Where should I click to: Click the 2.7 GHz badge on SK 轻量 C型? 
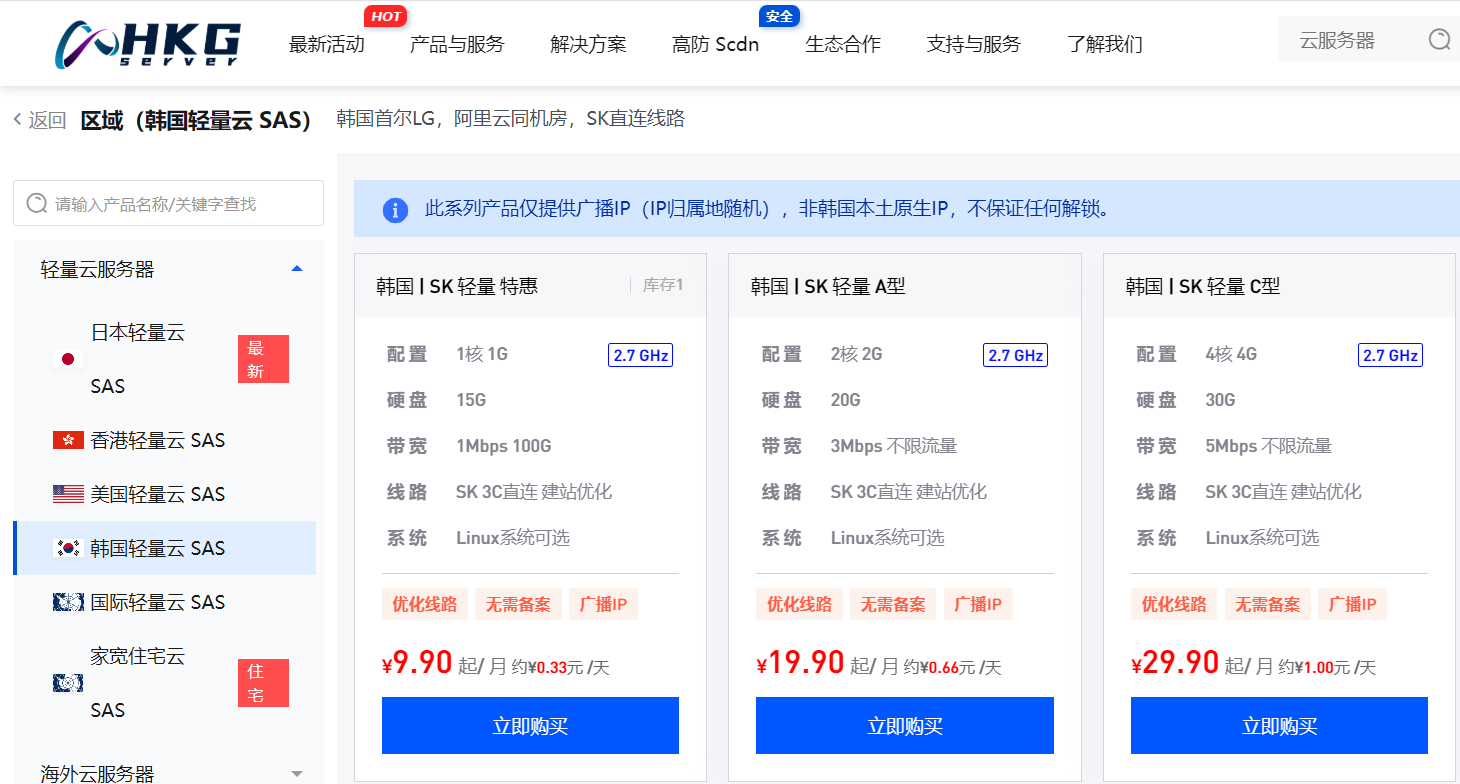1390,355
